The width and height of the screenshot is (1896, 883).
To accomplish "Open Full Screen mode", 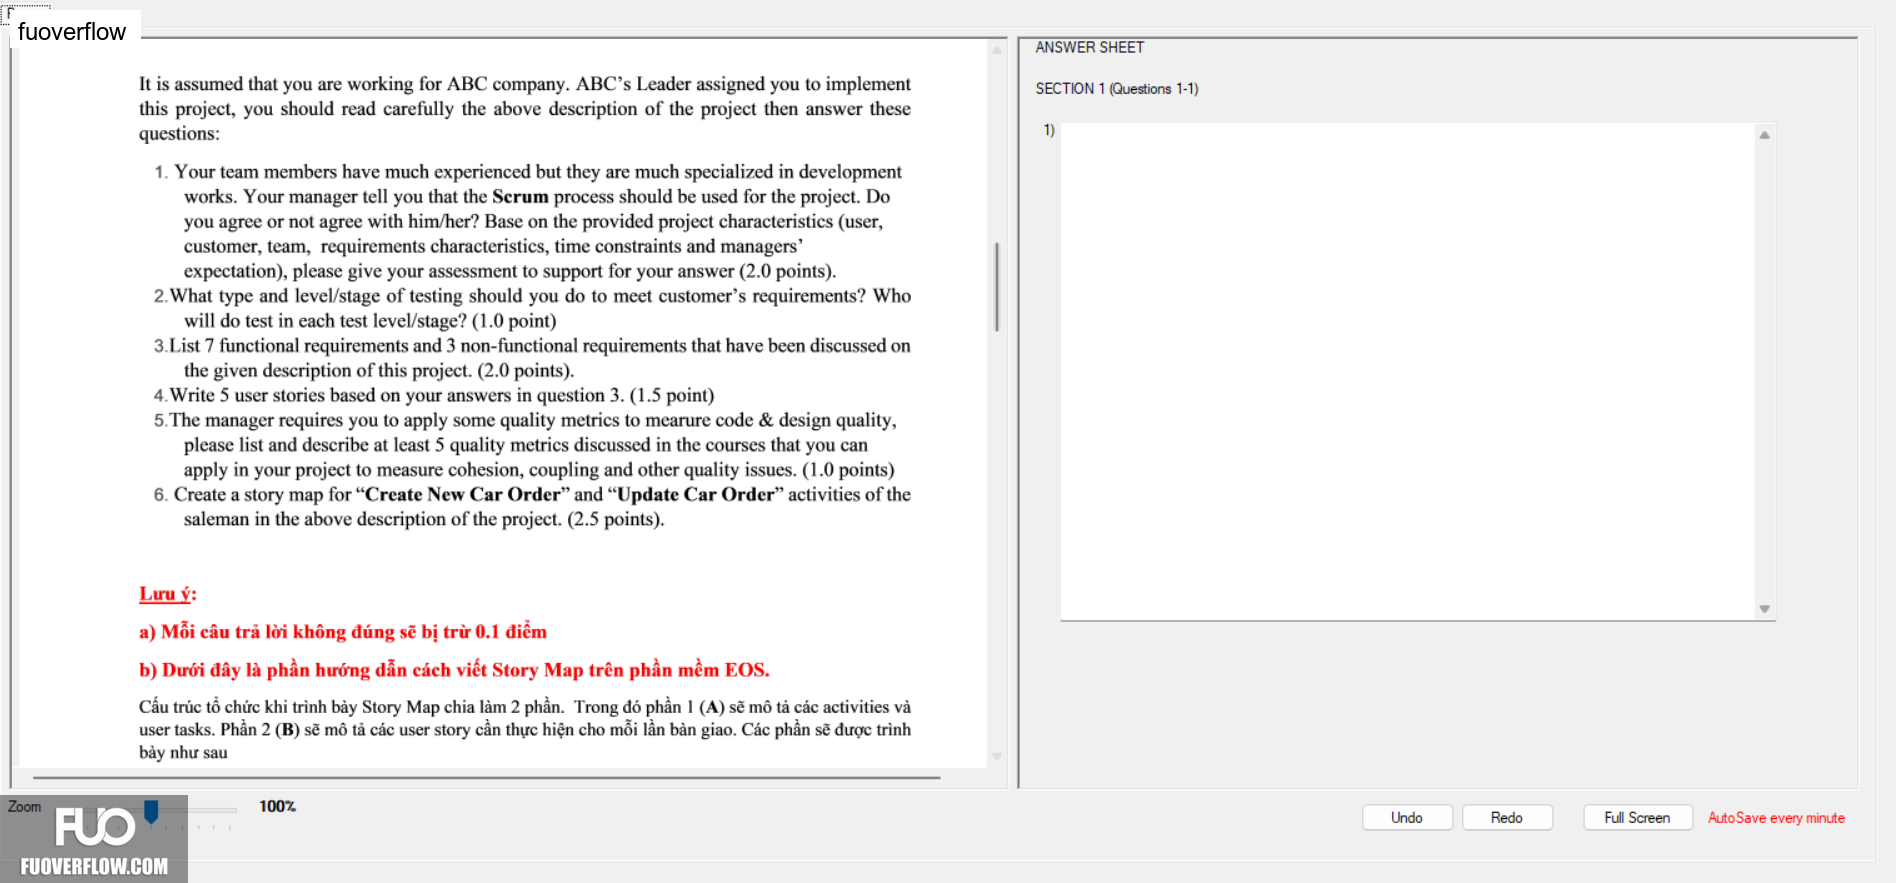I will pos(1637,817).
